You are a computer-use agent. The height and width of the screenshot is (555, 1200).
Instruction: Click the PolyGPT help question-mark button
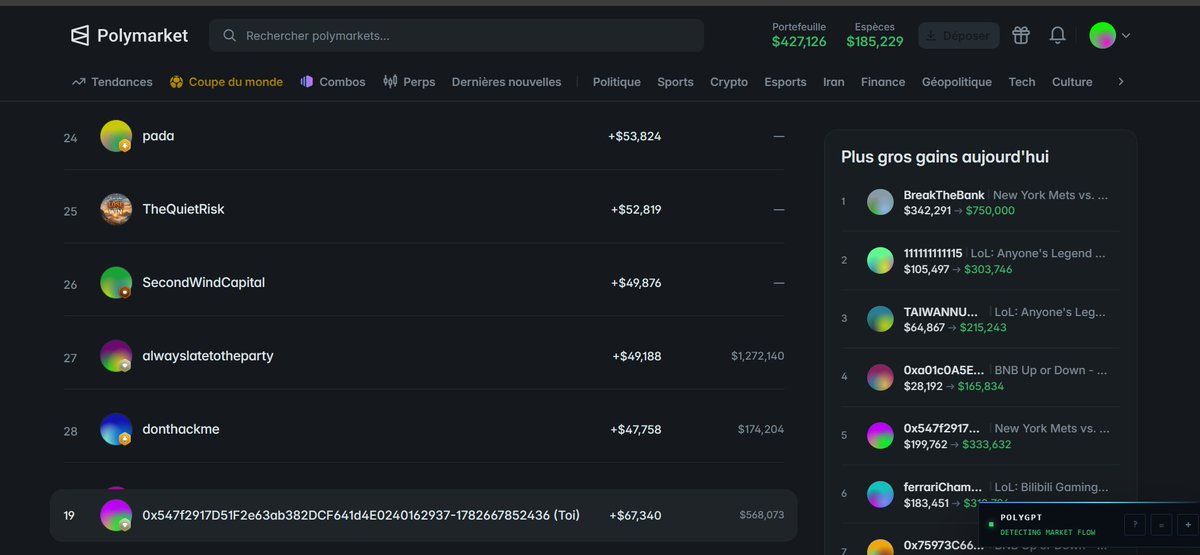(x=1135, y=524)
